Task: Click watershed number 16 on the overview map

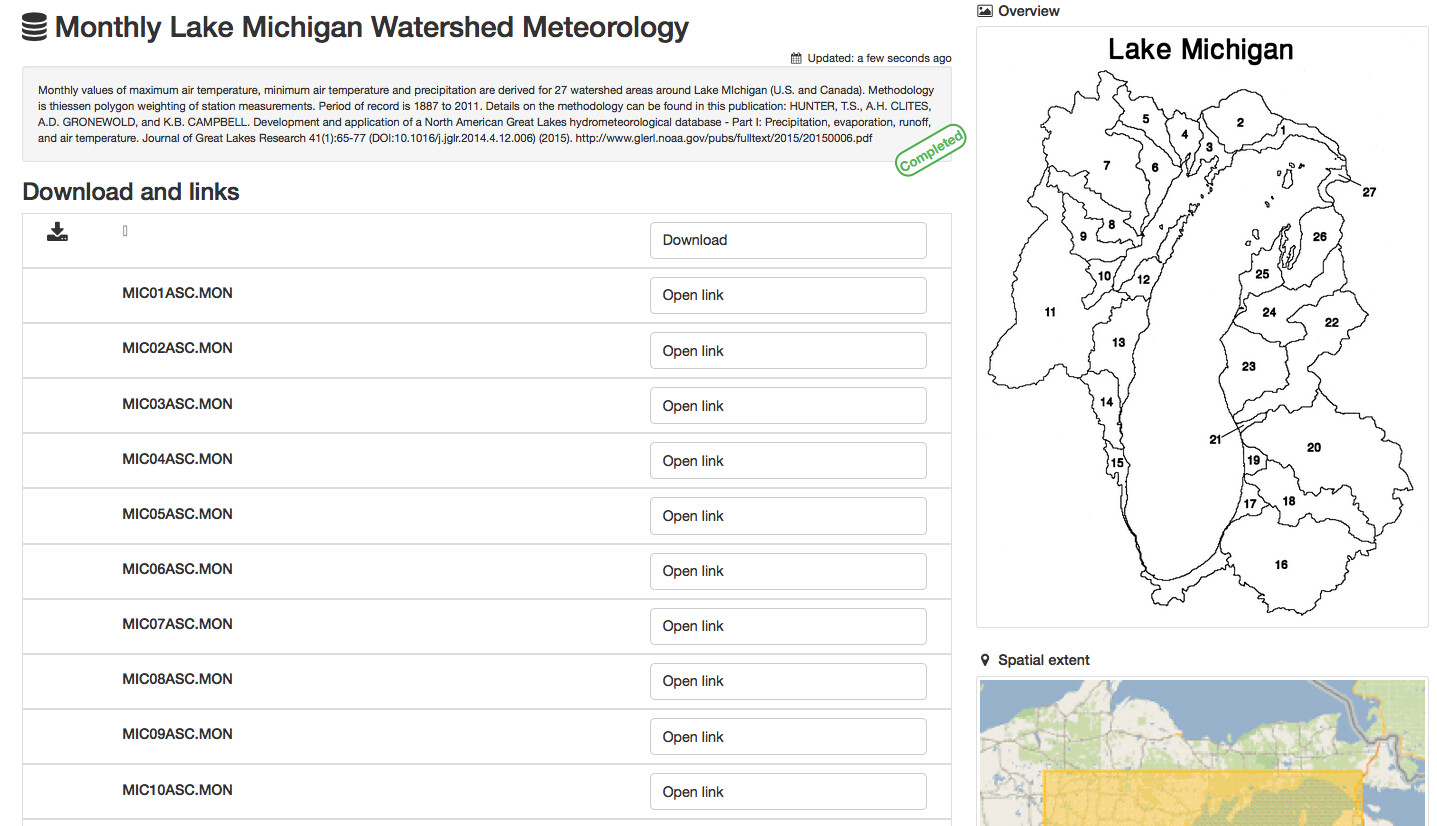Action: pos(1281,565)
